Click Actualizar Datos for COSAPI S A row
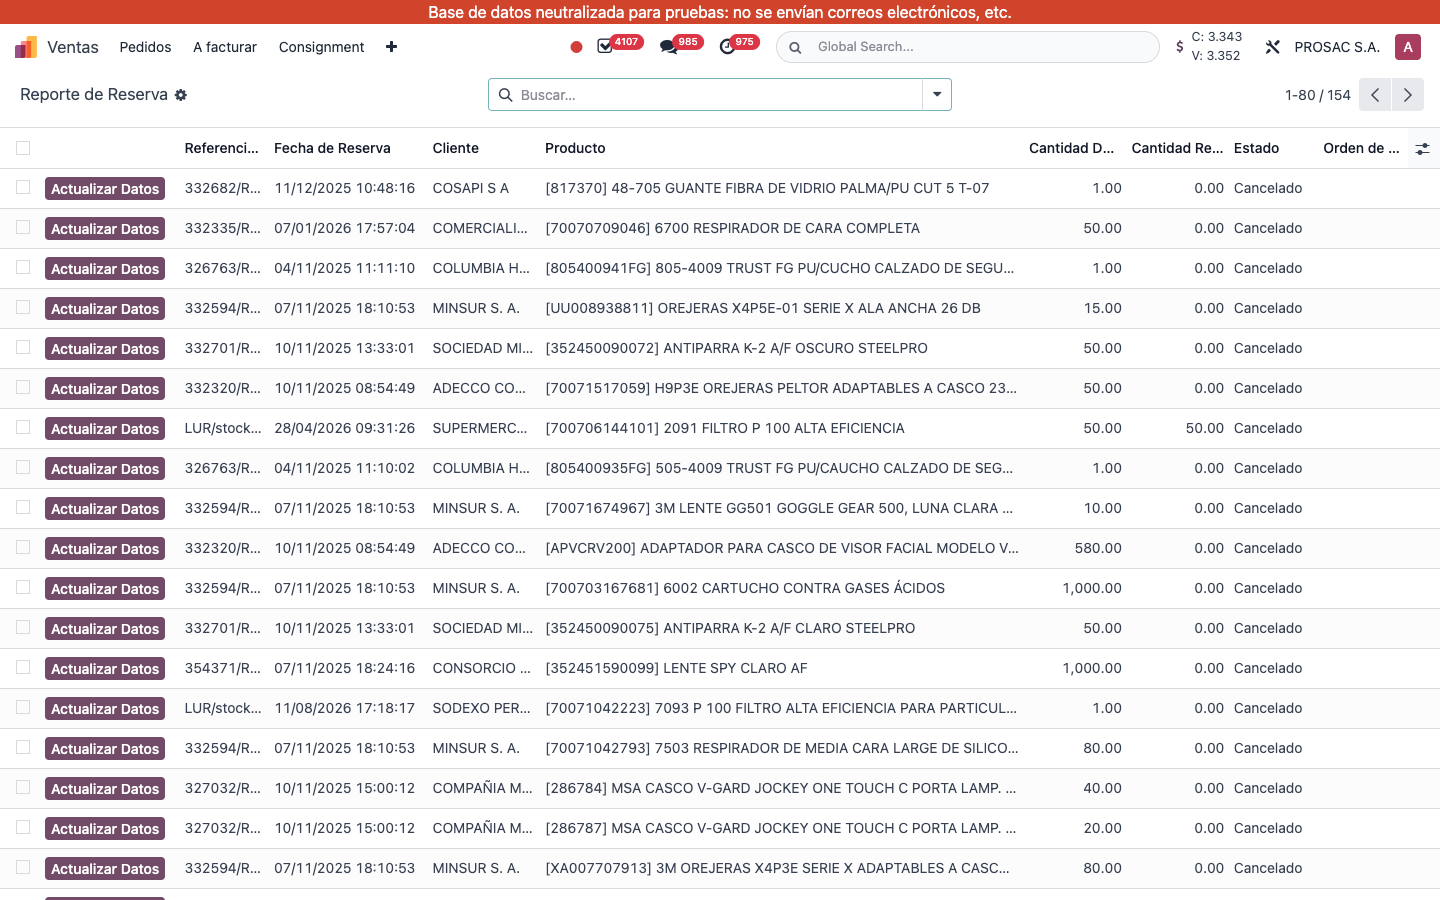This screenshot has width=1440, height=900. tap(105, 189)
